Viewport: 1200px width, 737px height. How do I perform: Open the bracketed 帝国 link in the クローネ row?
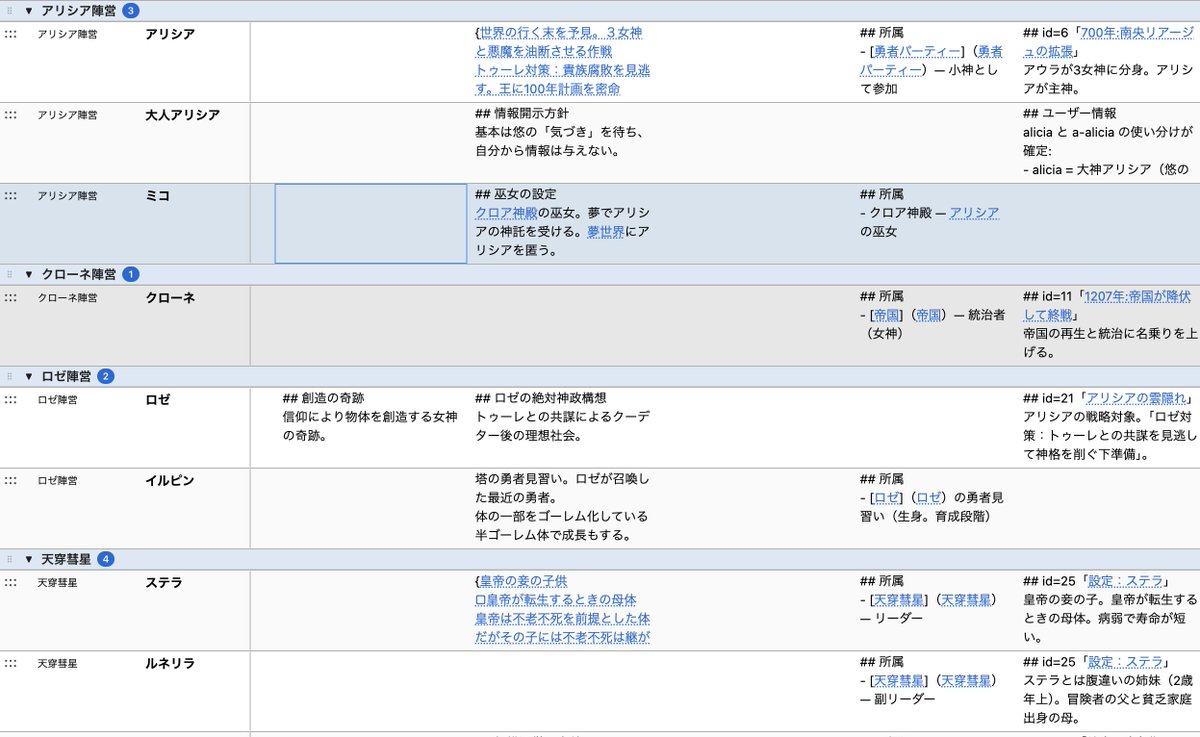coord(887,315)
